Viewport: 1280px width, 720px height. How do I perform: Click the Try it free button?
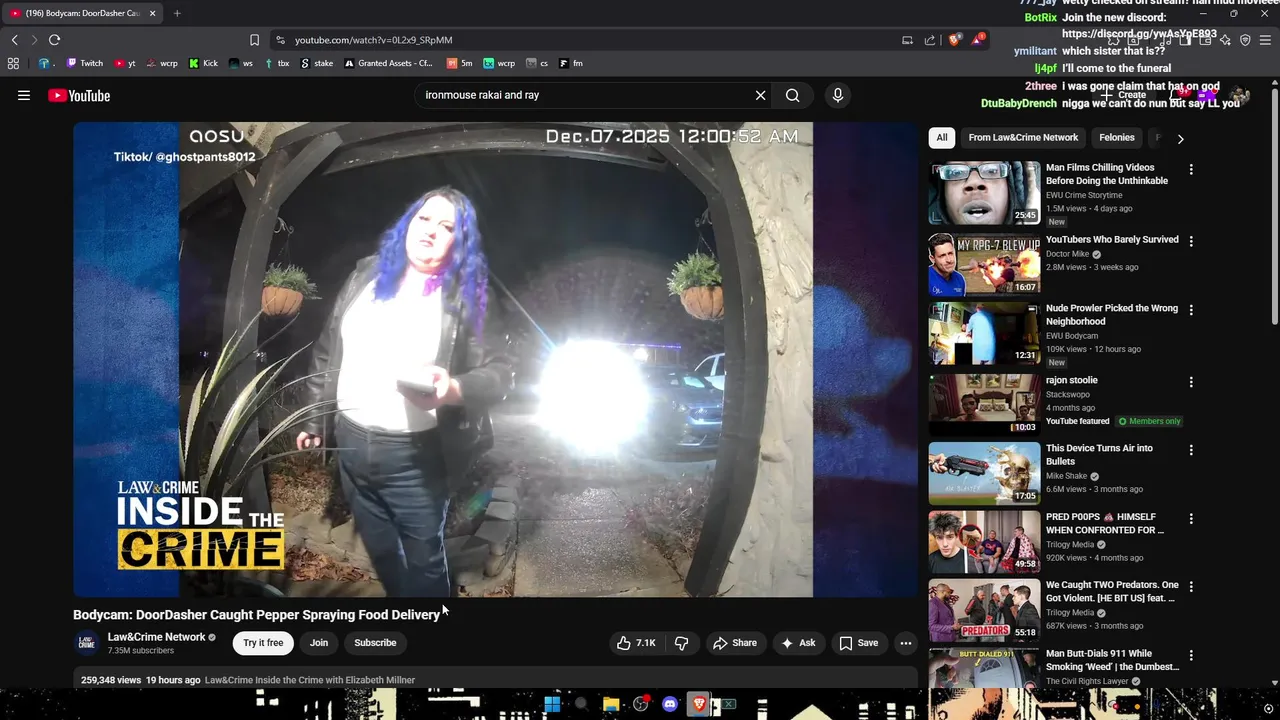(263, 643)
